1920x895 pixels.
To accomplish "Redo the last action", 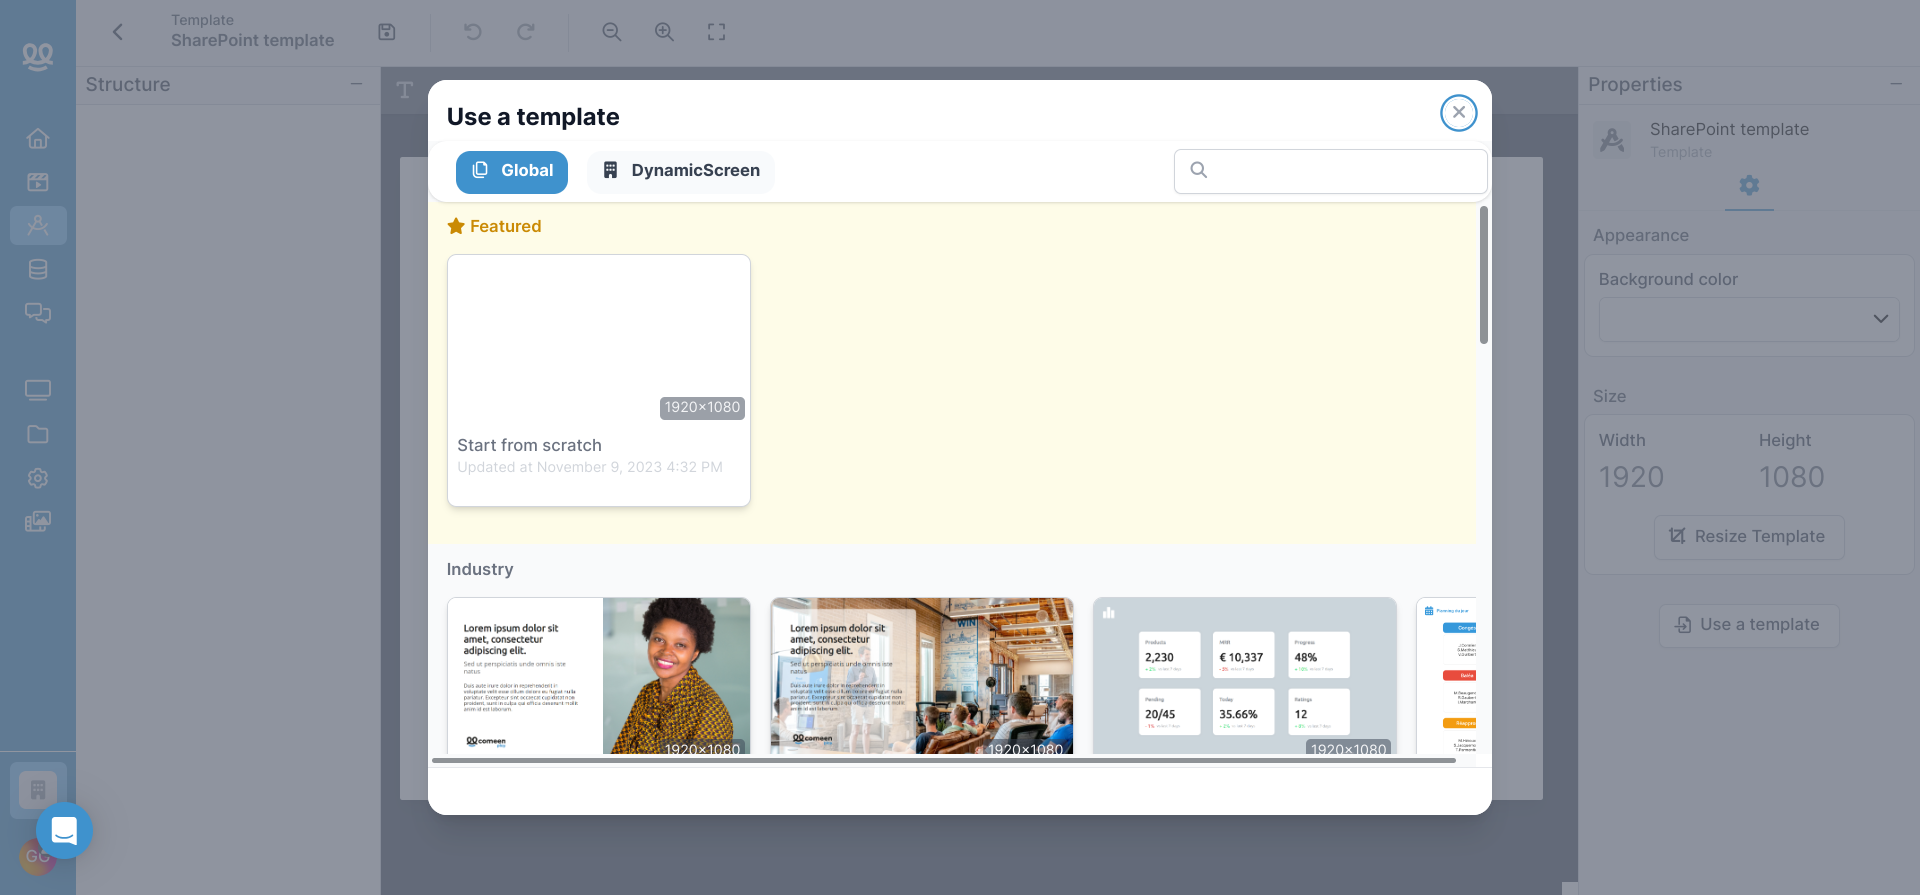I will point(525,32).
